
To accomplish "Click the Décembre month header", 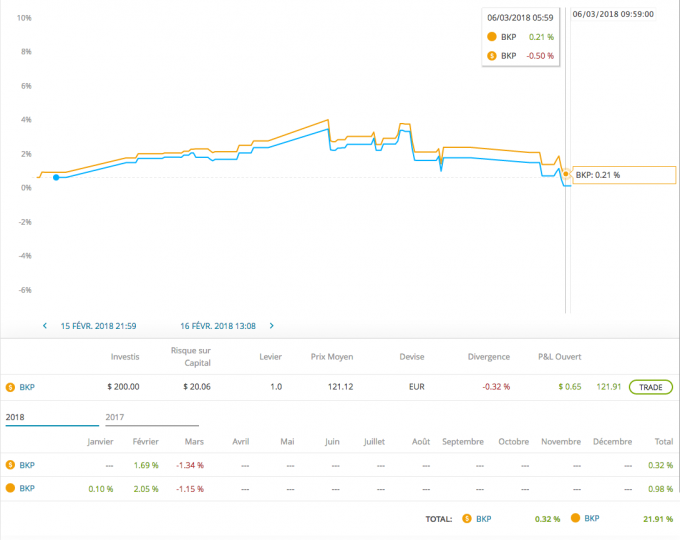I will pos(612,442).
